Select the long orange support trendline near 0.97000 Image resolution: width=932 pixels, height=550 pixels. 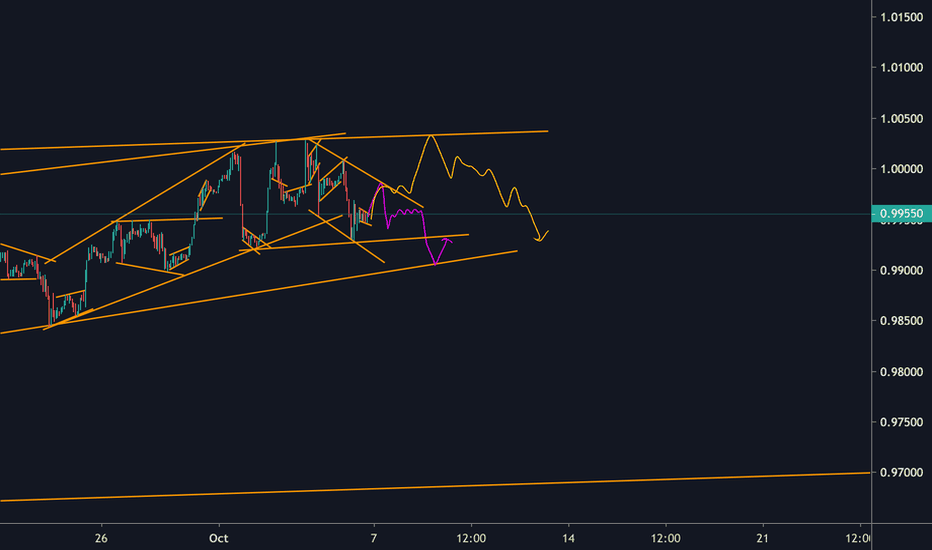(x=435, y=487)
